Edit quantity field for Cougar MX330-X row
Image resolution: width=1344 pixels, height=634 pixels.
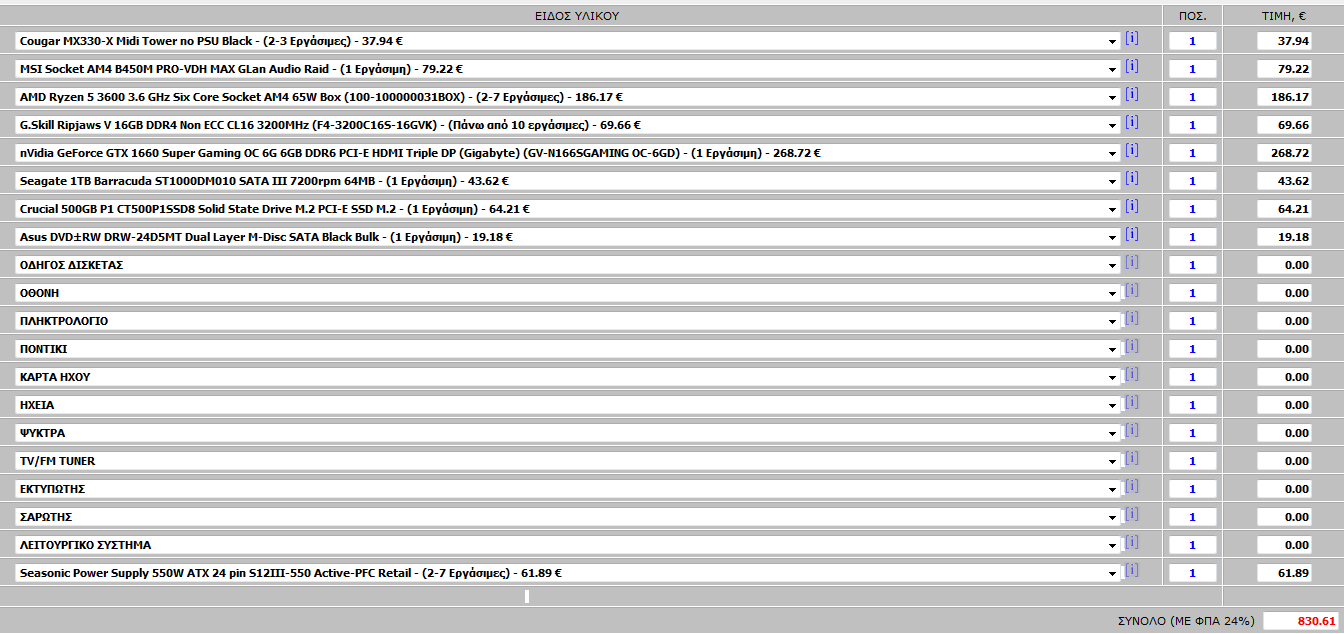[1192, 42]
